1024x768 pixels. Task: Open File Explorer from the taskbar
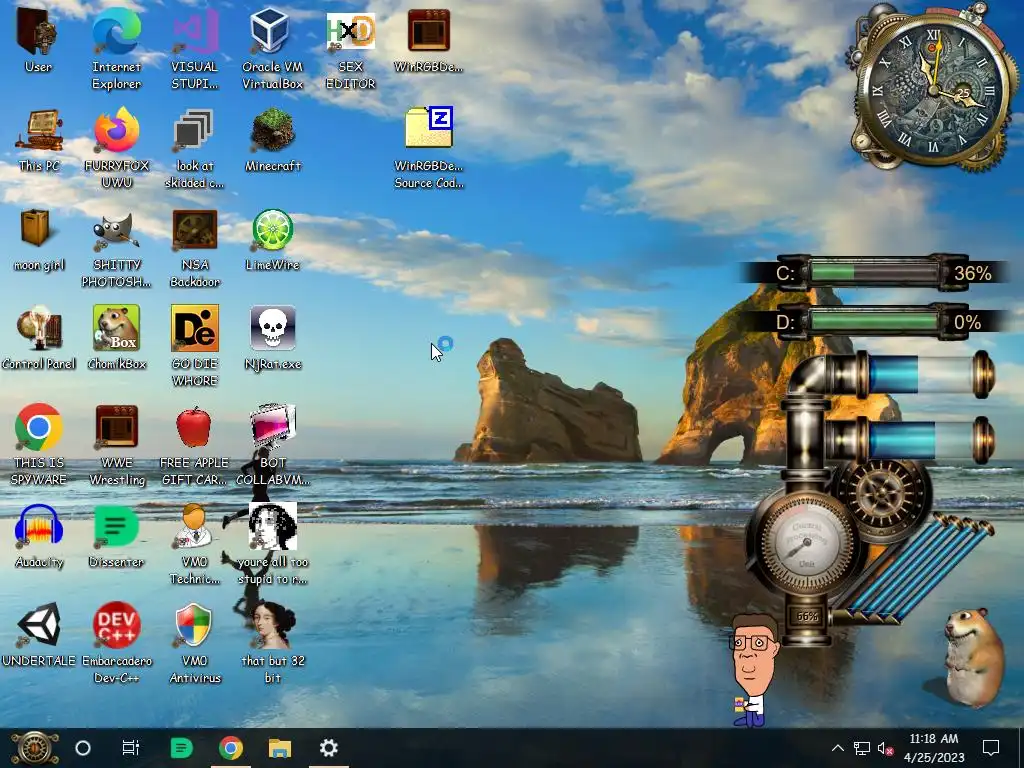coord(280,748)
